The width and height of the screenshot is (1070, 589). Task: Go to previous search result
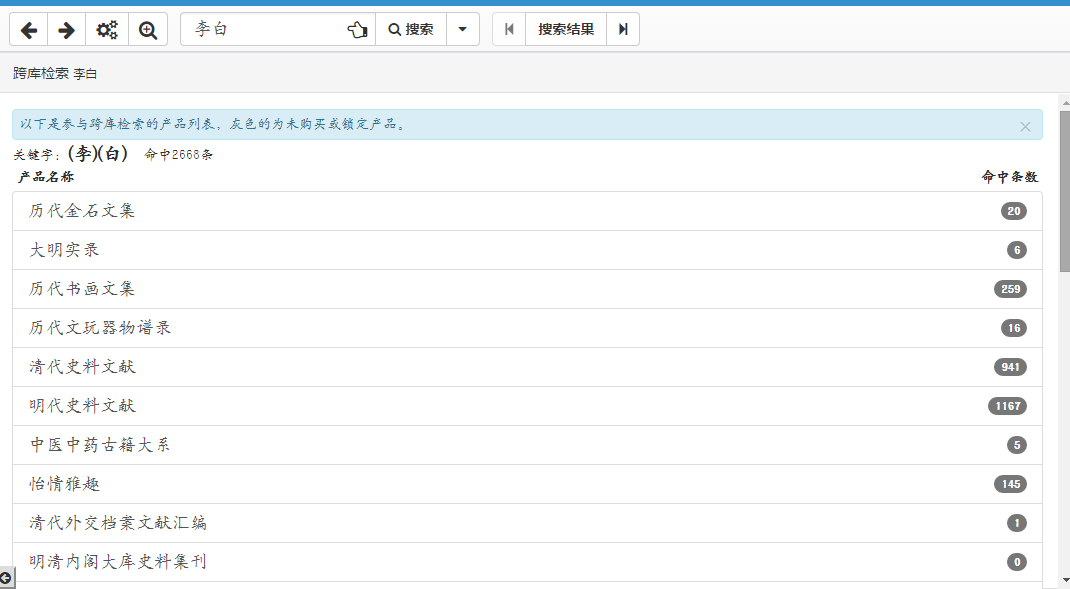pos(509,30)
